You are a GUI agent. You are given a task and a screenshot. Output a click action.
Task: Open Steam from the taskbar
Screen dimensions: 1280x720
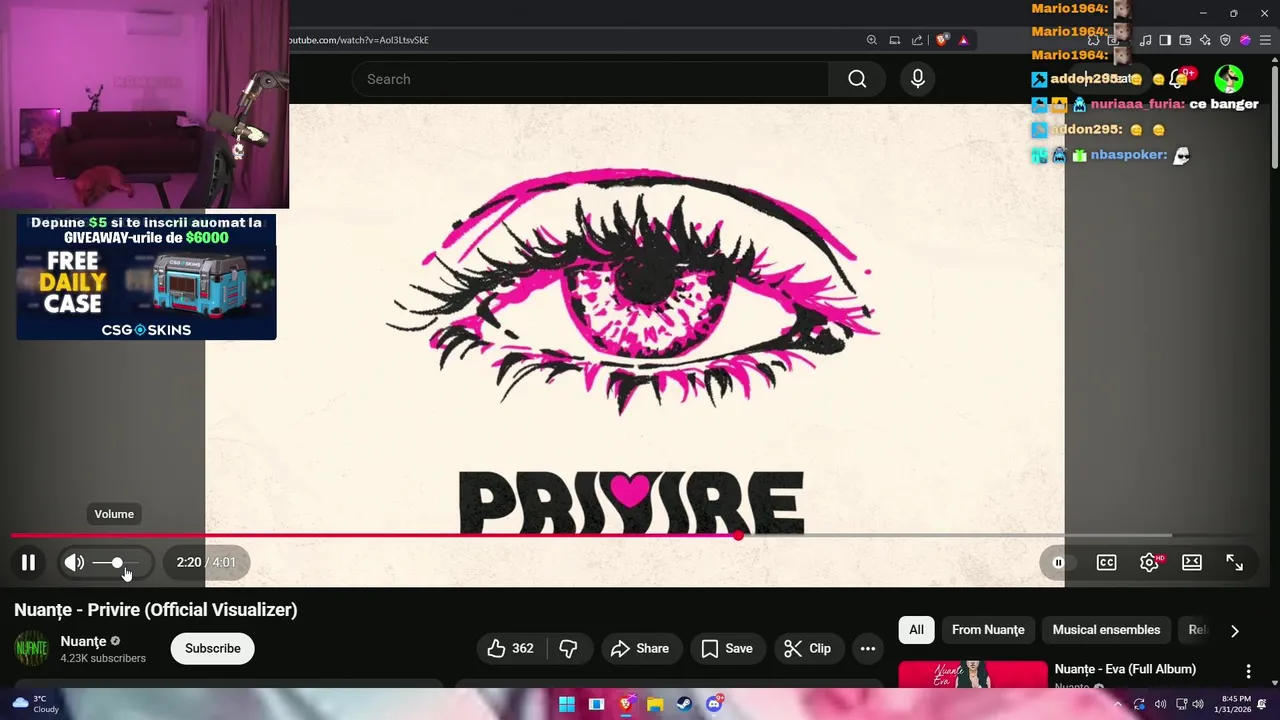coord(684,704)
